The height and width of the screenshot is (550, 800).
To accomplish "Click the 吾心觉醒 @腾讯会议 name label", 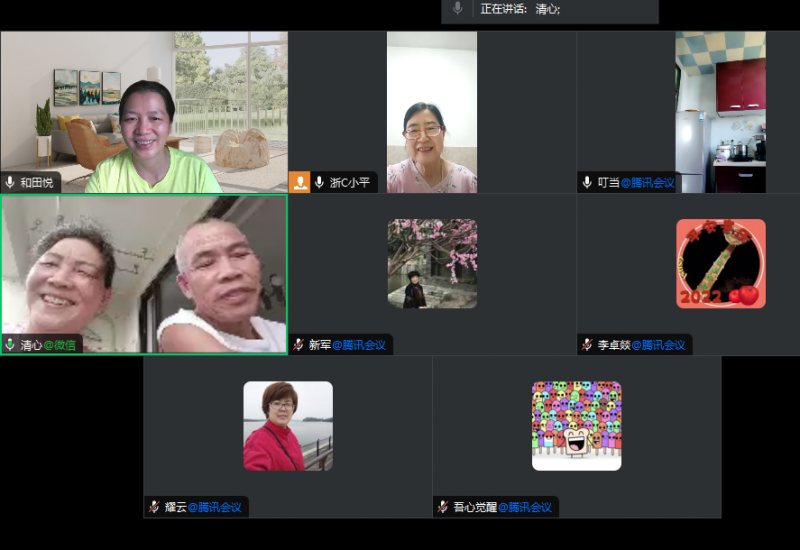I will [501, 507].
